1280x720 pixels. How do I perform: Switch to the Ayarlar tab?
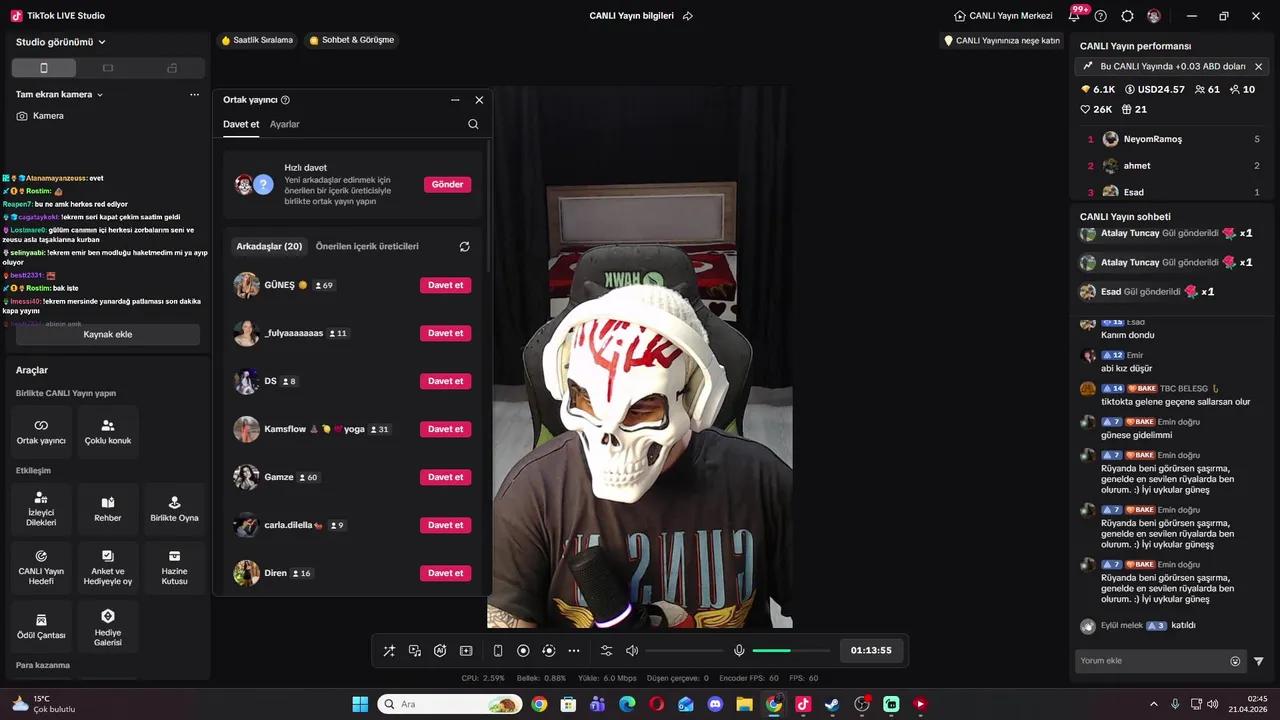pos(284,124)
